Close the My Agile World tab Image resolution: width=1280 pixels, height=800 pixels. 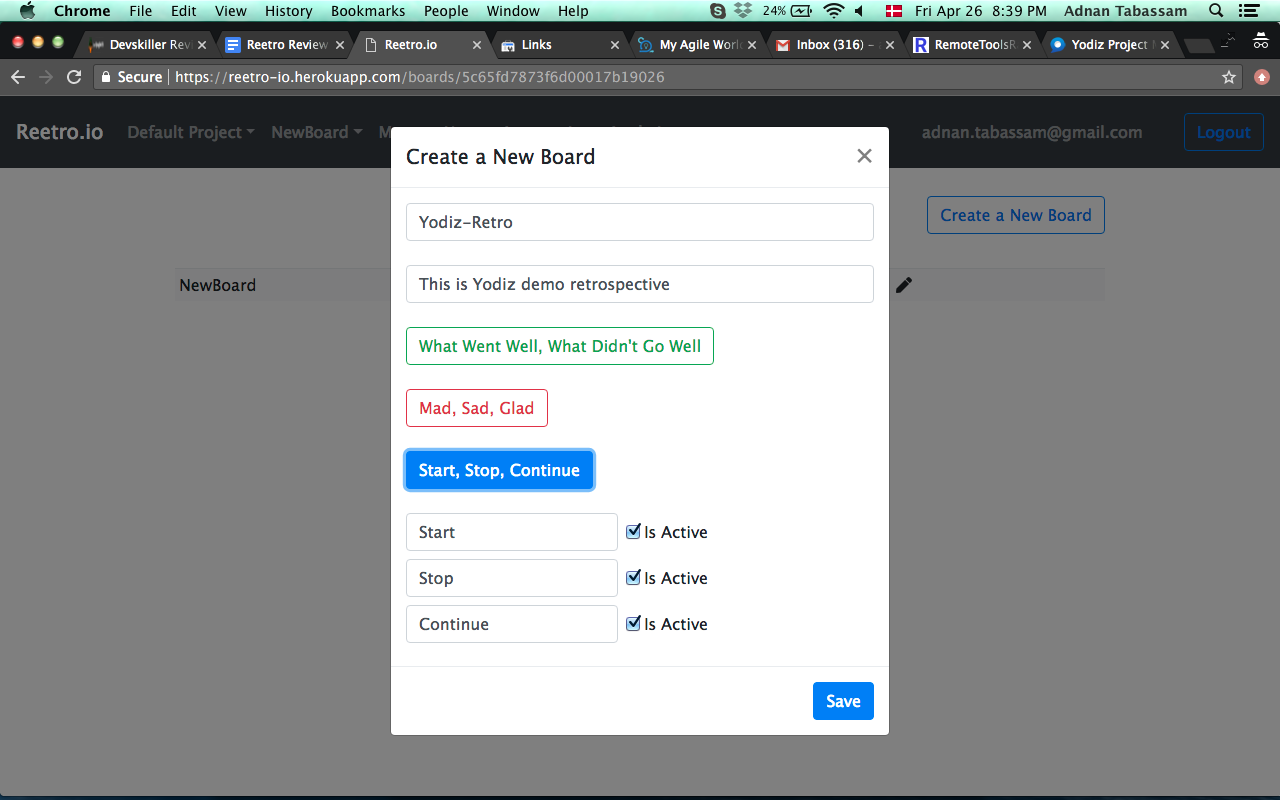point(752,45)
